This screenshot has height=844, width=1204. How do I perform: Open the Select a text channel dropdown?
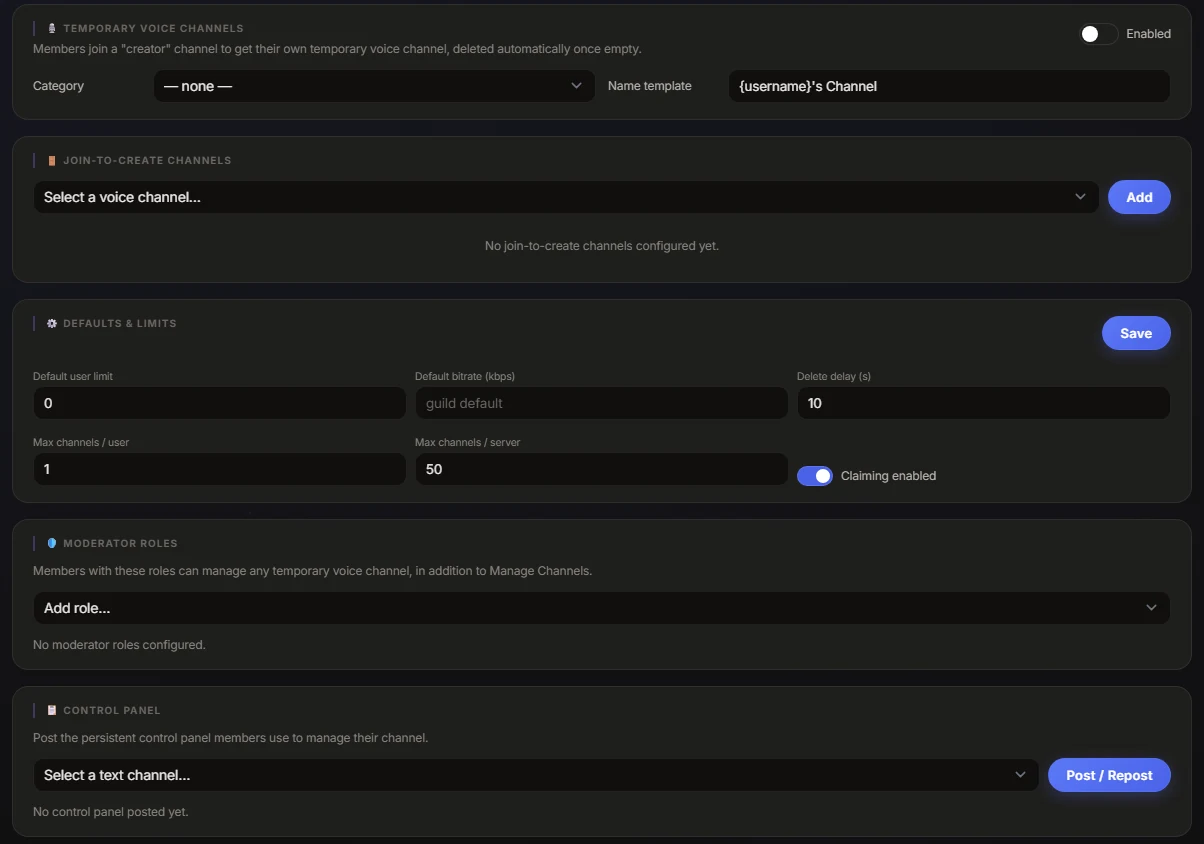(536, 775)
